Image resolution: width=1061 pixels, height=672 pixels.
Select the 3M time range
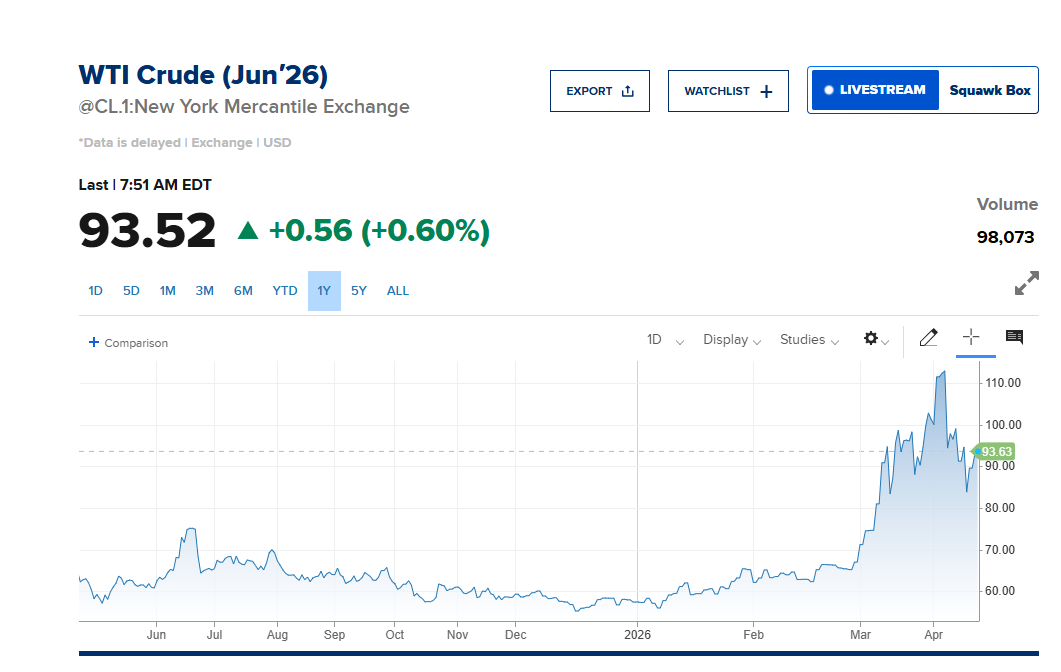(x=204, y=291)
